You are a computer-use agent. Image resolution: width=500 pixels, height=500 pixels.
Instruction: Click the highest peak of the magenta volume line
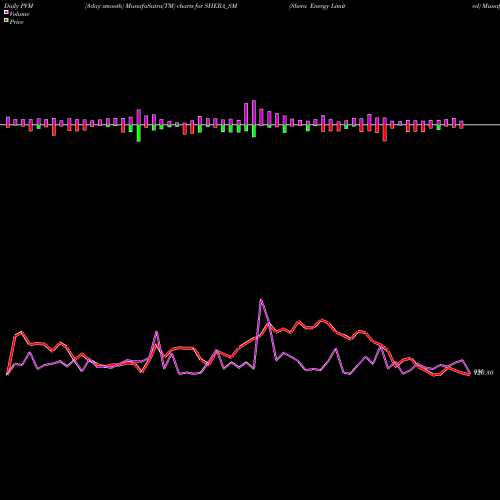261,300
